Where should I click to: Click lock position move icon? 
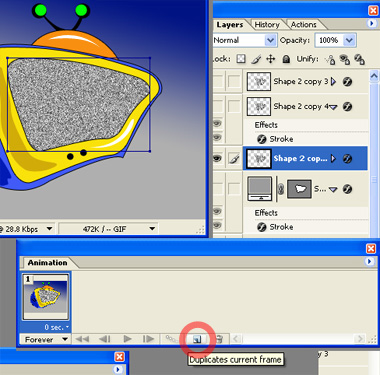point(271,59)
